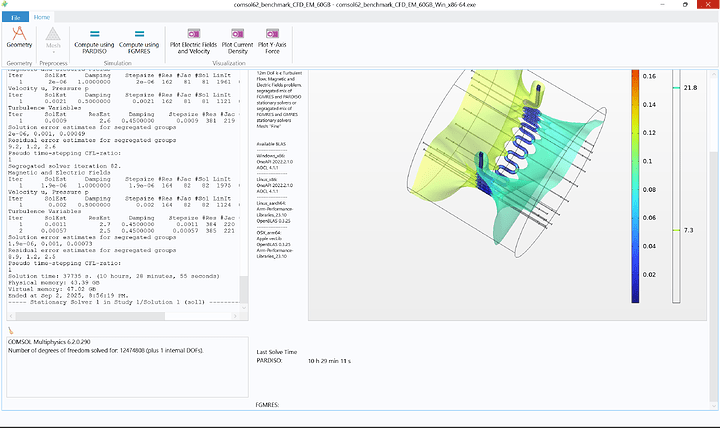Open the File menu tab

[x=16, y=17]
